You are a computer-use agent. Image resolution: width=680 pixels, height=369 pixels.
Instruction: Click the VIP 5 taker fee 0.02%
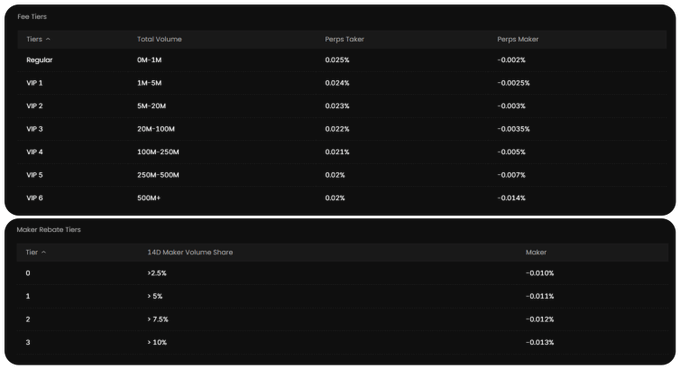point(335,175)
